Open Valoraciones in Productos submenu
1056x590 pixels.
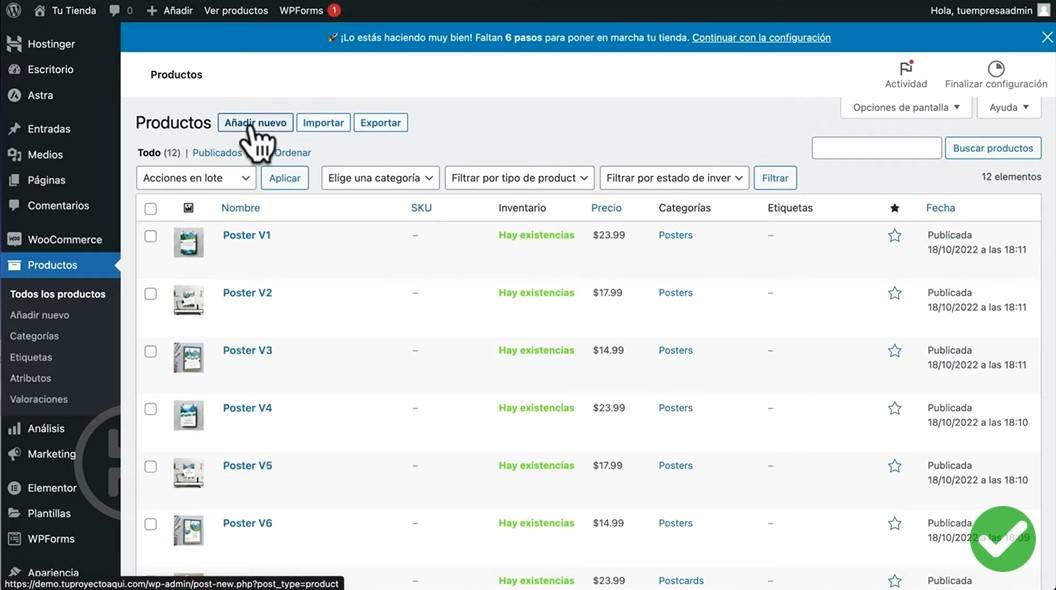coord(38,399)
